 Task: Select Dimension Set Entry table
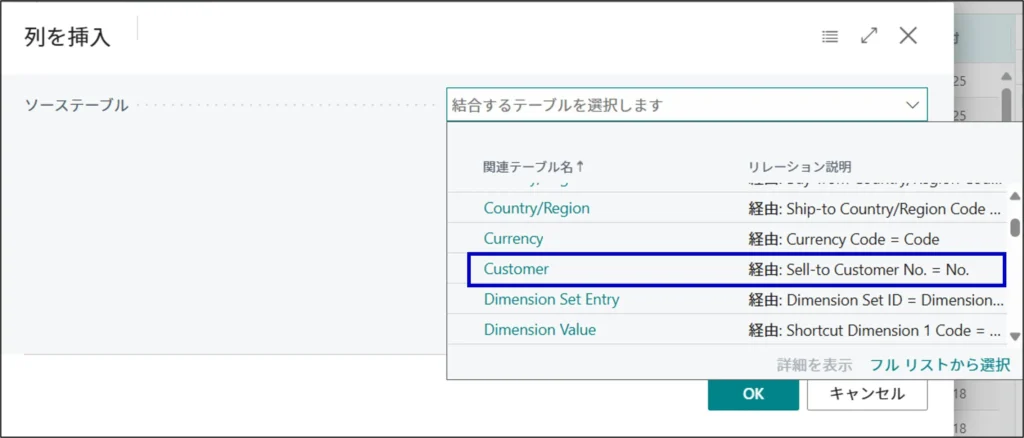[x=551, y=299]
